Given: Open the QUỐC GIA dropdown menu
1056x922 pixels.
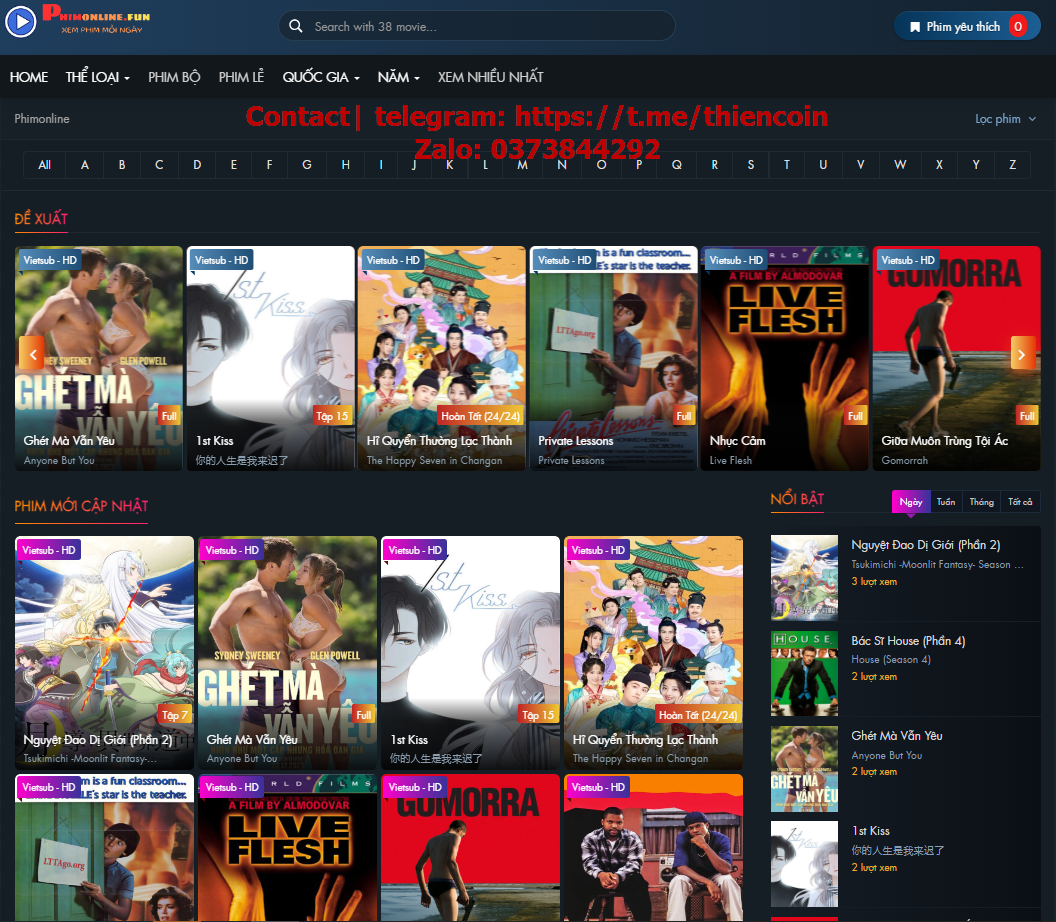Looking at the screenshot, I should point(320,77).
